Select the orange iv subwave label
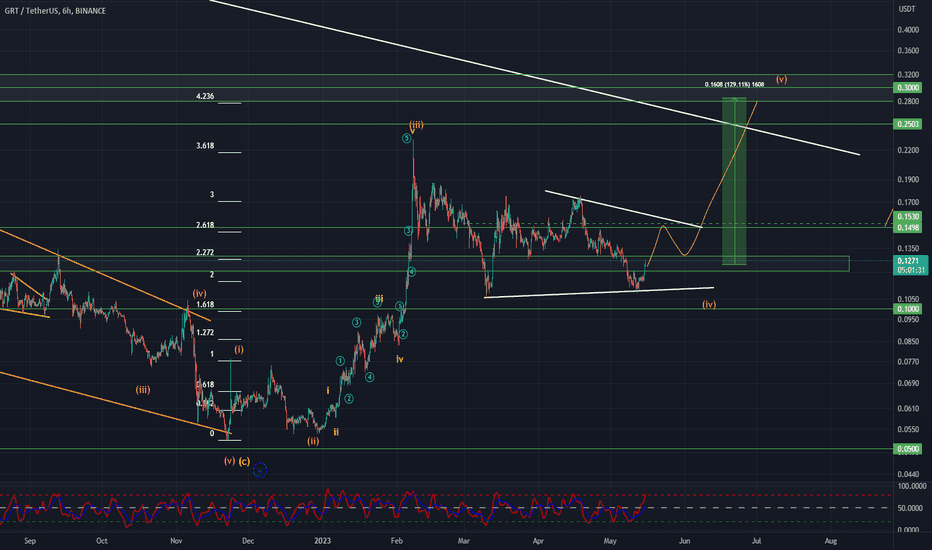The width and height of the screenshot is (932, 550). (400, 359)
